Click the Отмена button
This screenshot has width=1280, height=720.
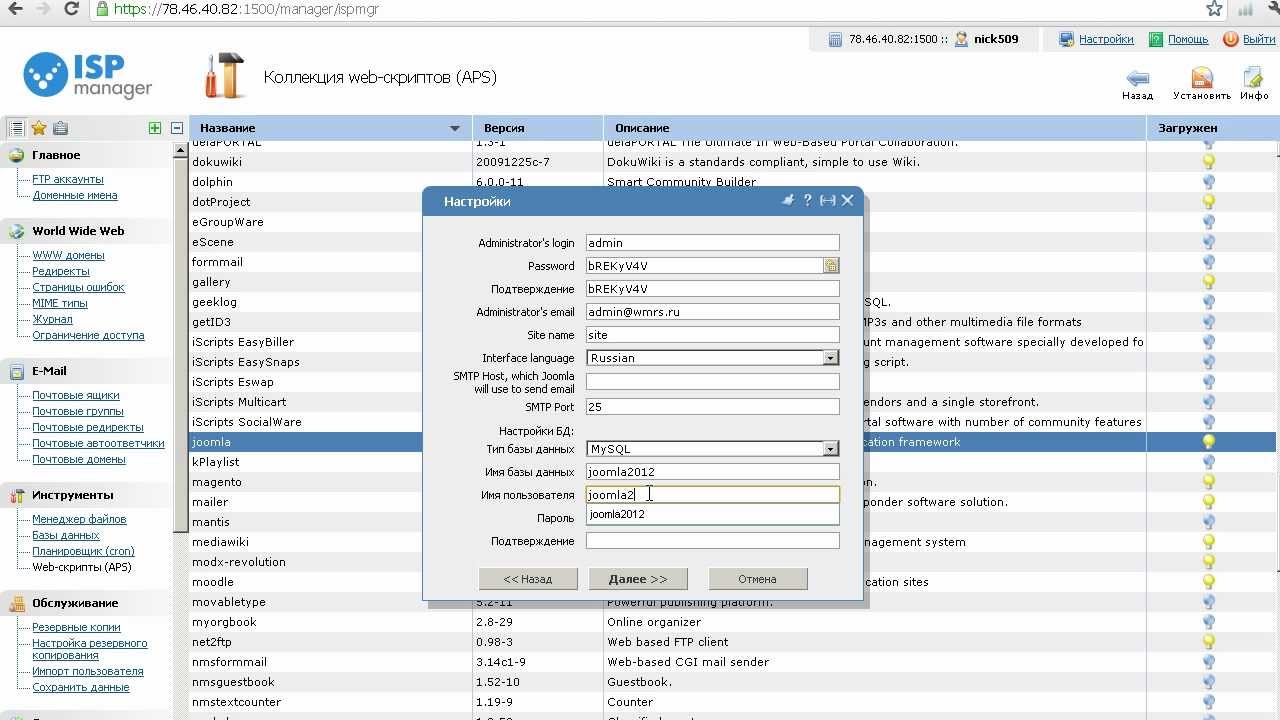(757, 579)
